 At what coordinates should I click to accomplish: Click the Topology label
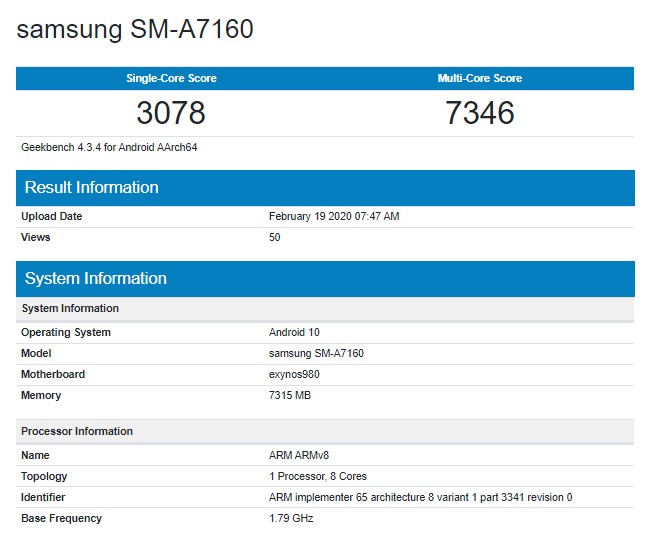(x=44, y=477)
